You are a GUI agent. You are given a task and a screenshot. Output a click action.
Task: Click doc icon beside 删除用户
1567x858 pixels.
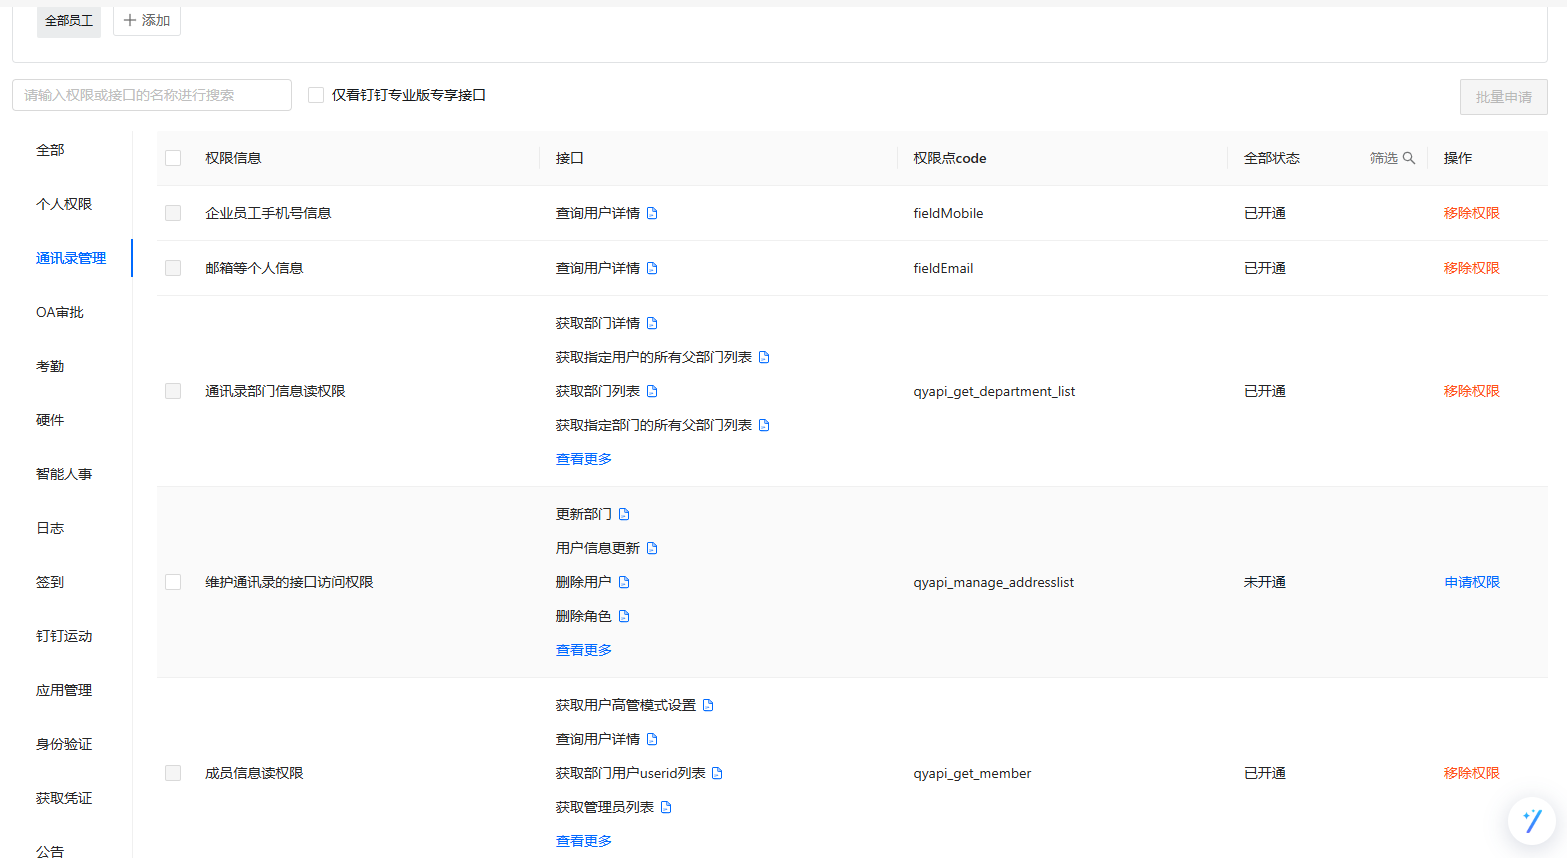pyautogui.click(x=624, y=582)
